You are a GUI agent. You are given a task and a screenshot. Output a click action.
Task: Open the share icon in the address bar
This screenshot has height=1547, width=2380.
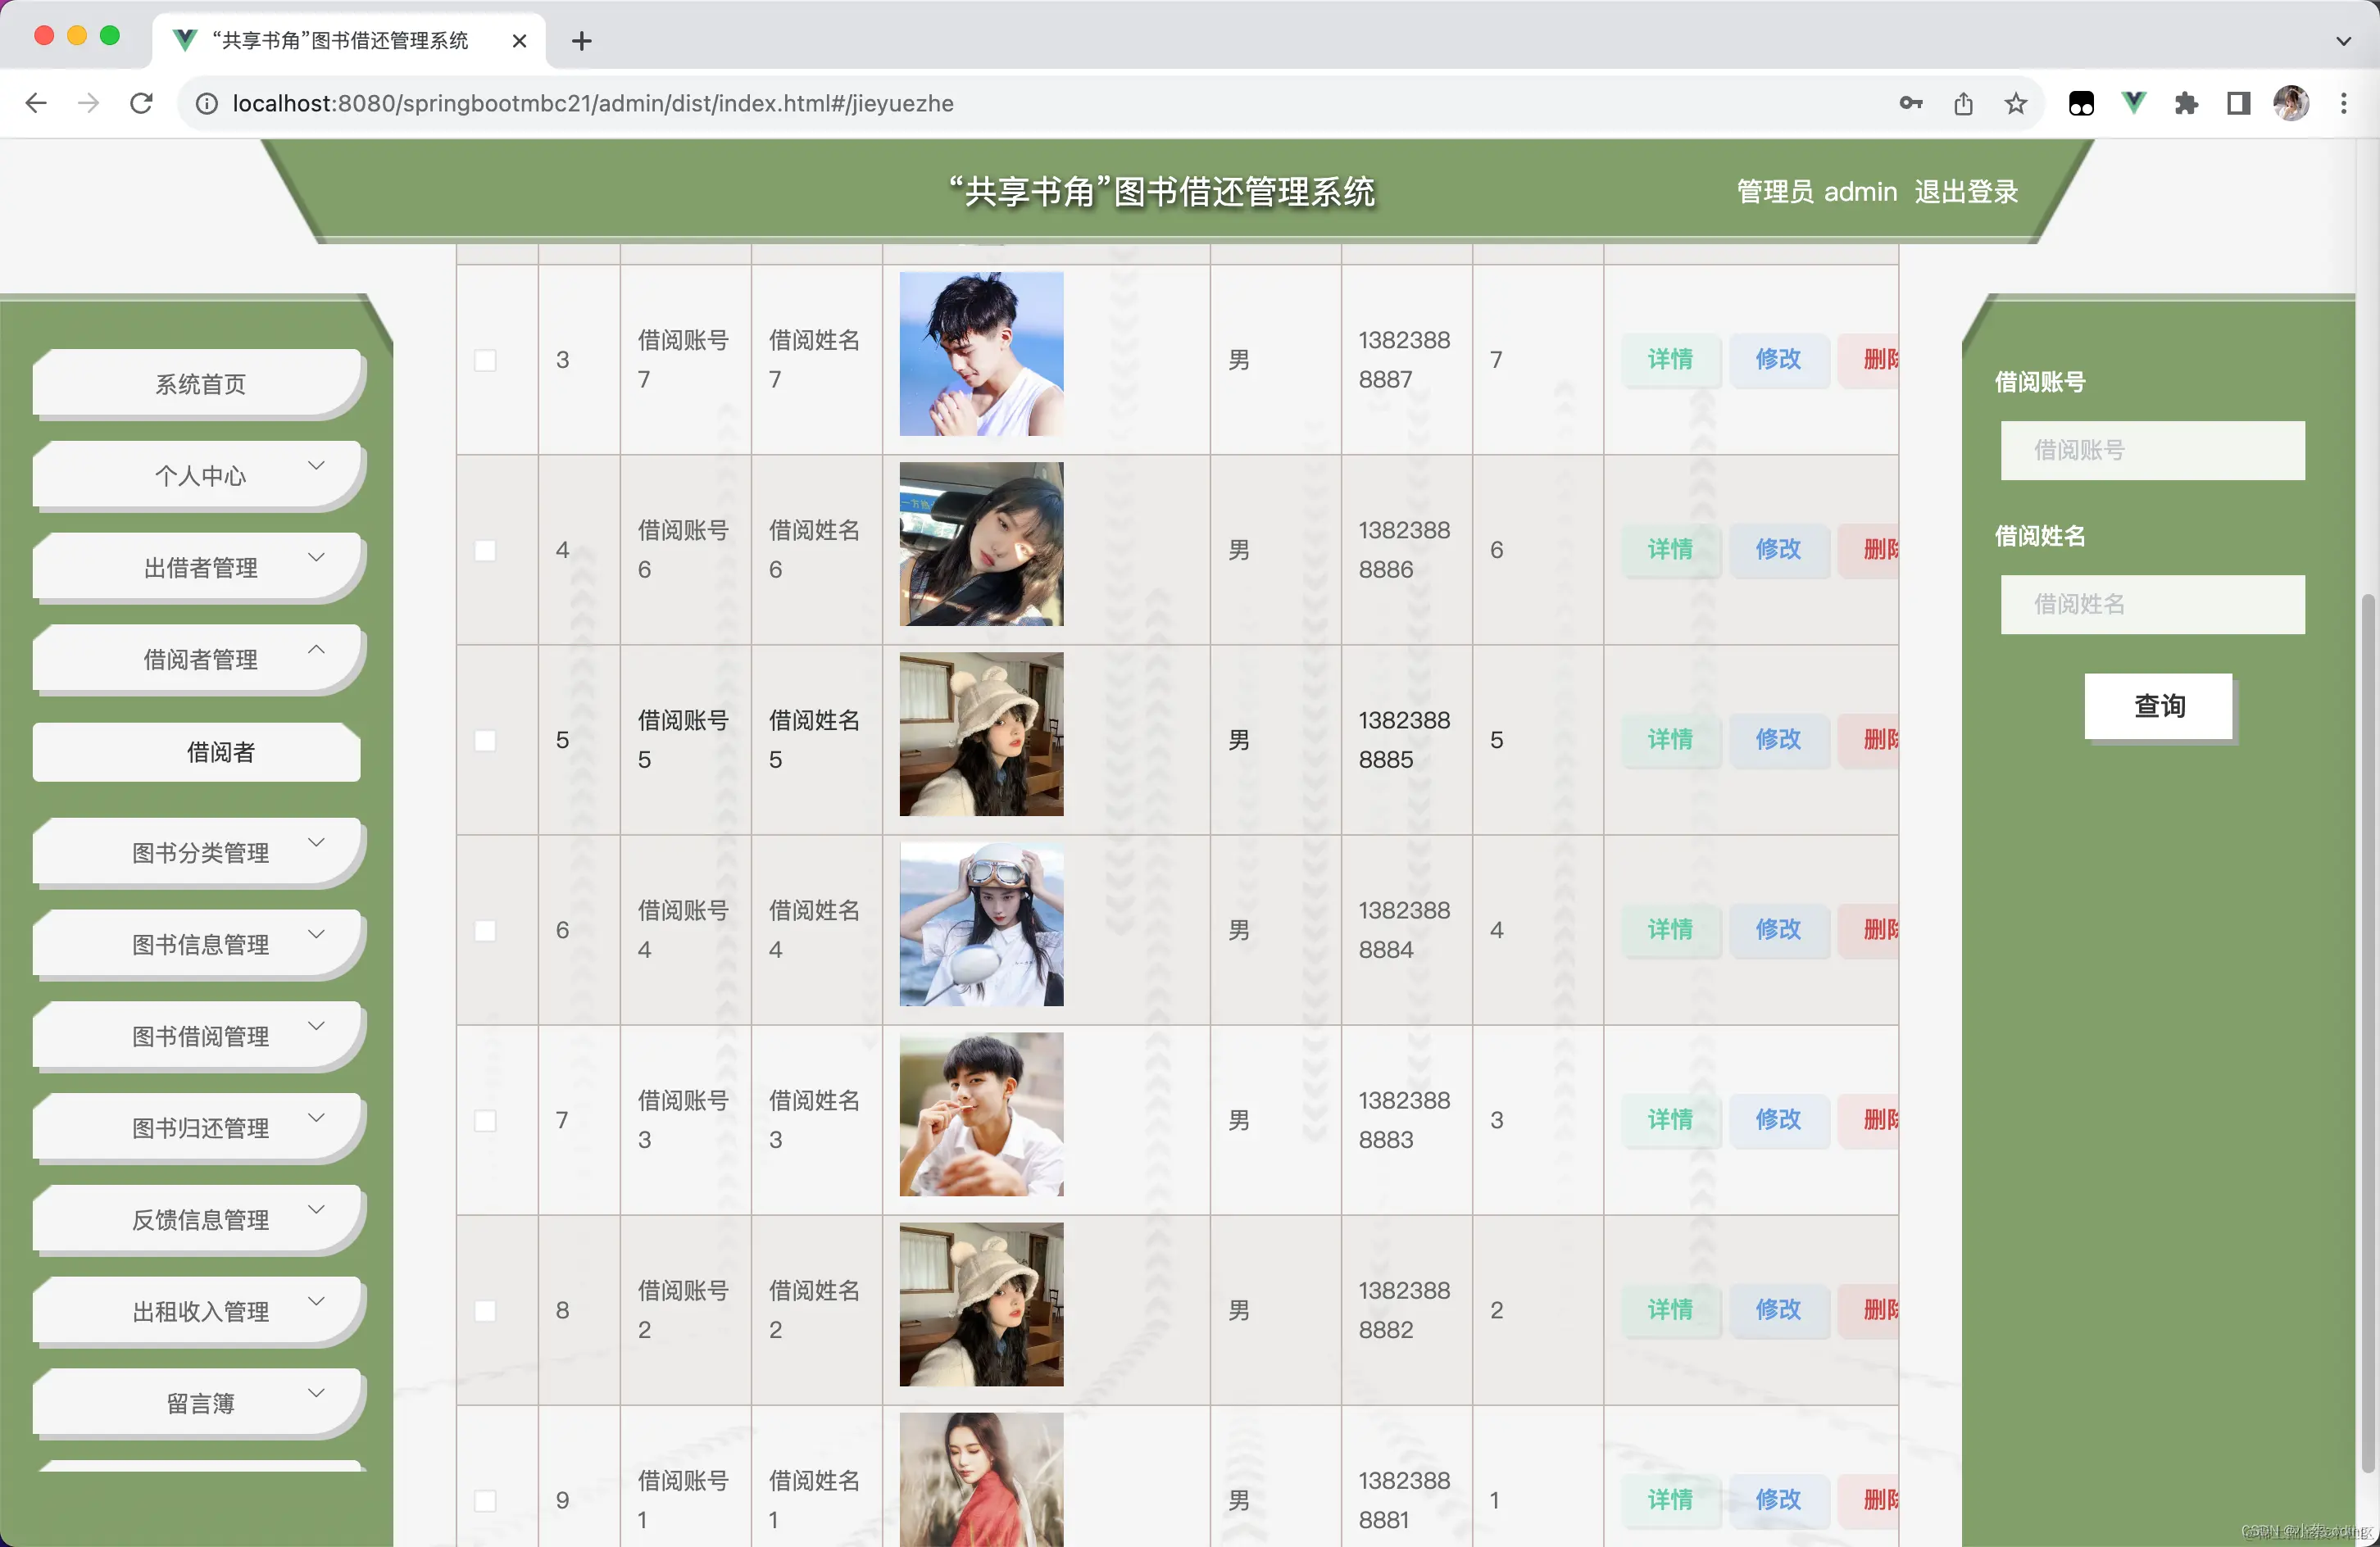[x=1963, y=103]
